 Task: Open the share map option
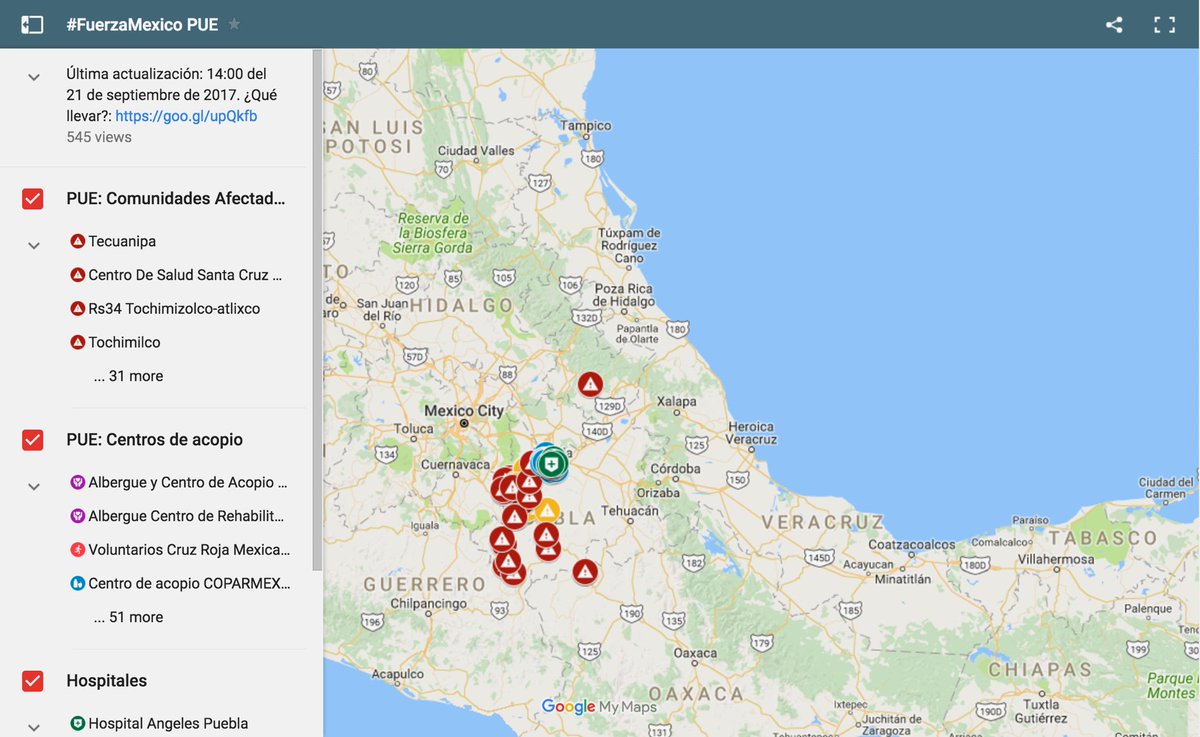pyautogui.click(x=1114, y=25)
